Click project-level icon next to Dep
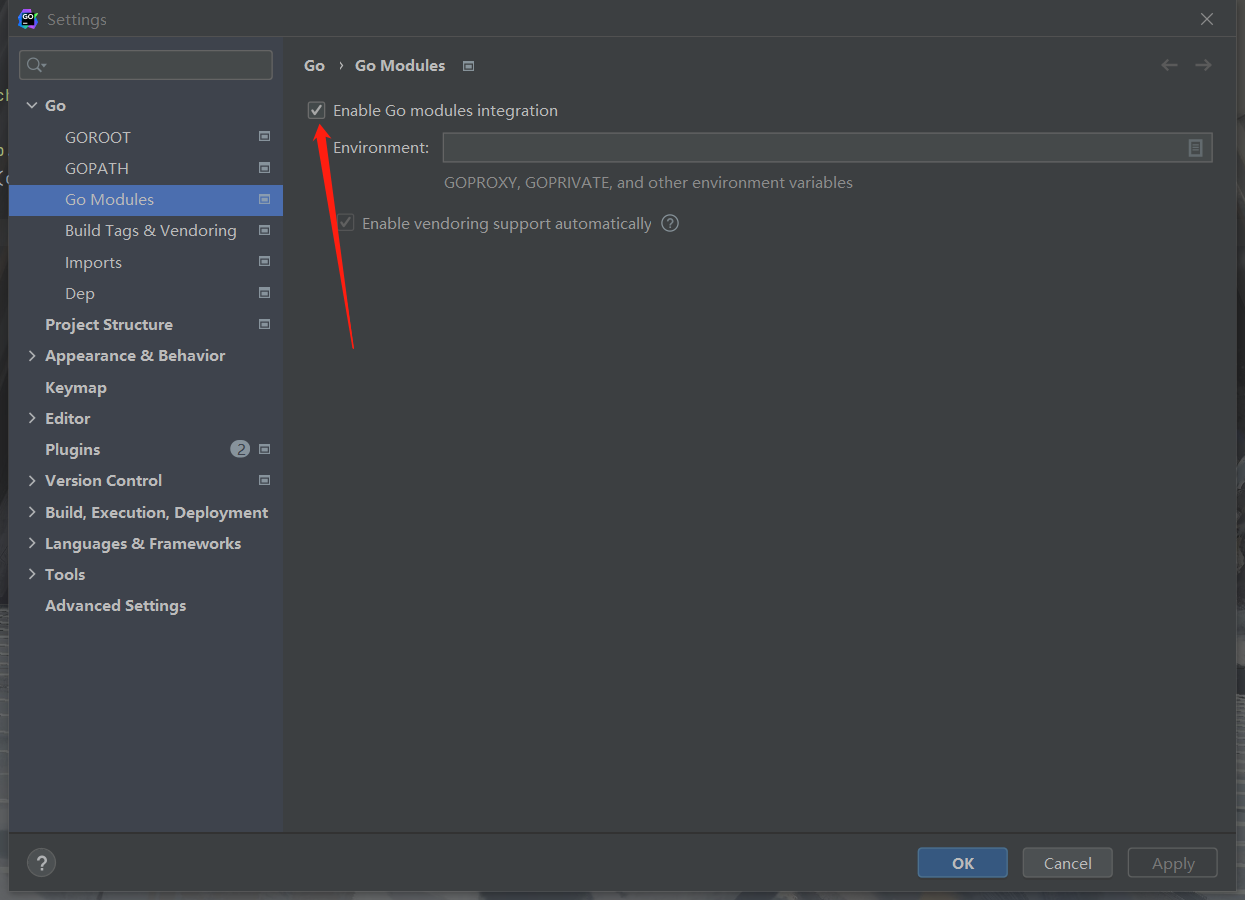This screenshot has width=1245, height=900. coord(264,293)
